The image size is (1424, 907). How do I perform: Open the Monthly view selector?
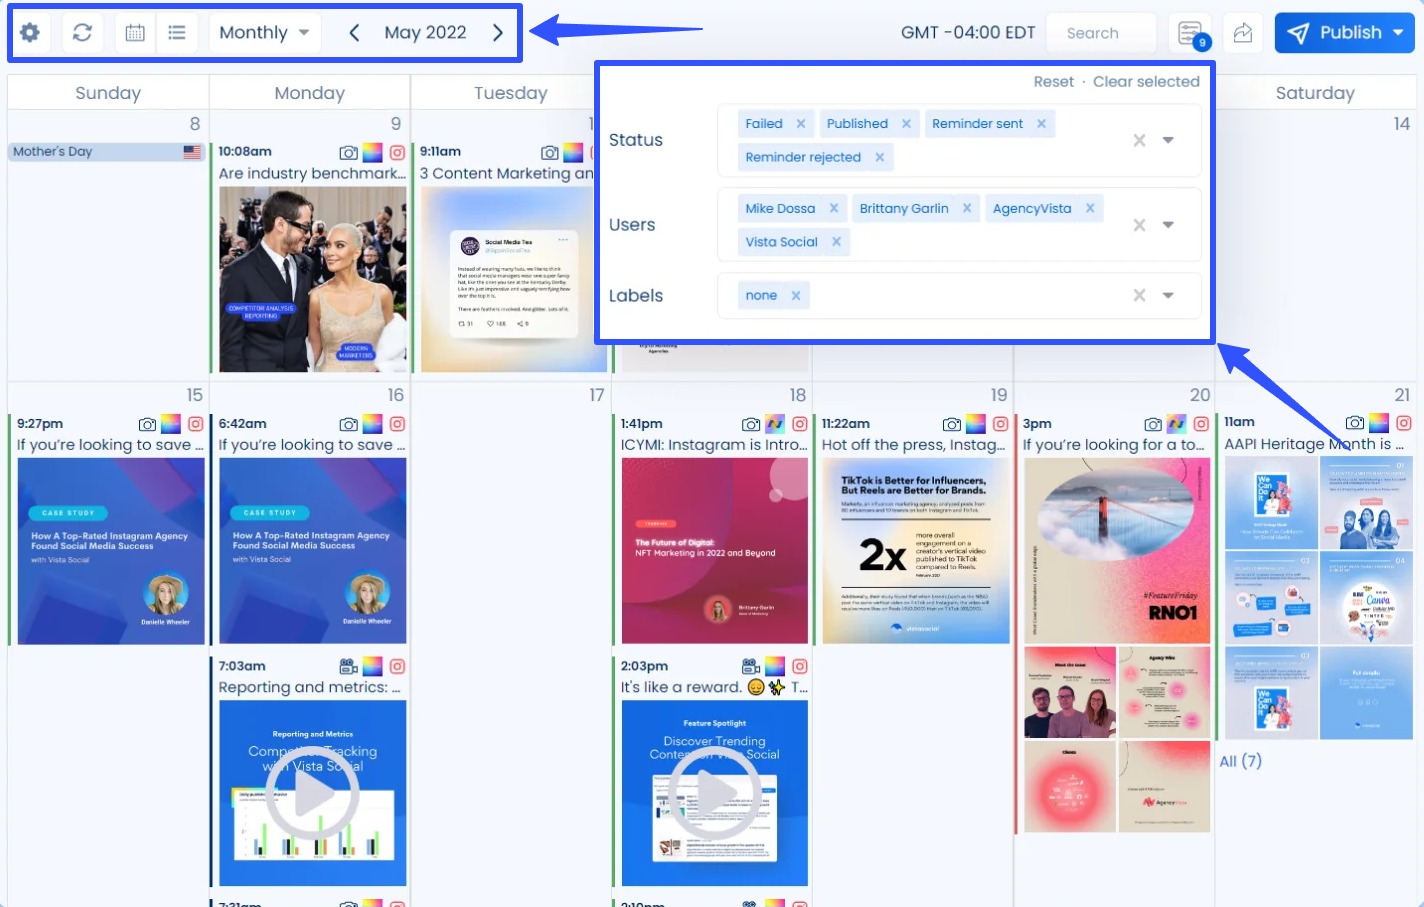(263, 32)
